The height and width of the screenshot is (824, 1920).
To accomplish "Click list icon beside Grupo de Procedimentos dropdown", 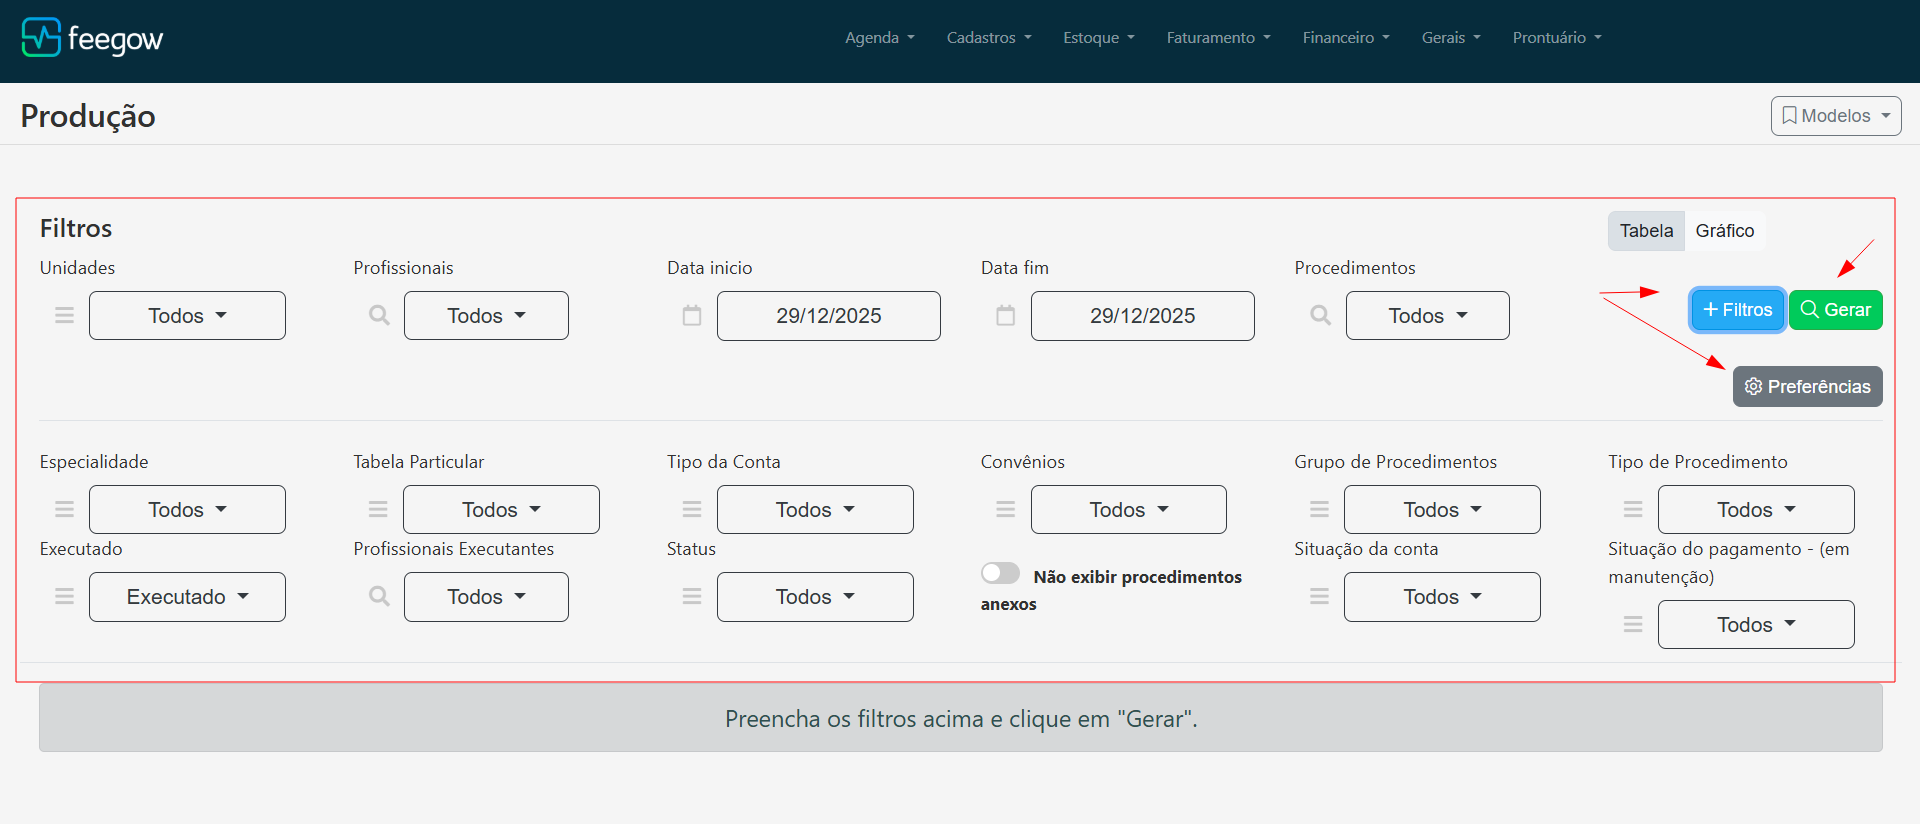I will (x=1320, y=509).
